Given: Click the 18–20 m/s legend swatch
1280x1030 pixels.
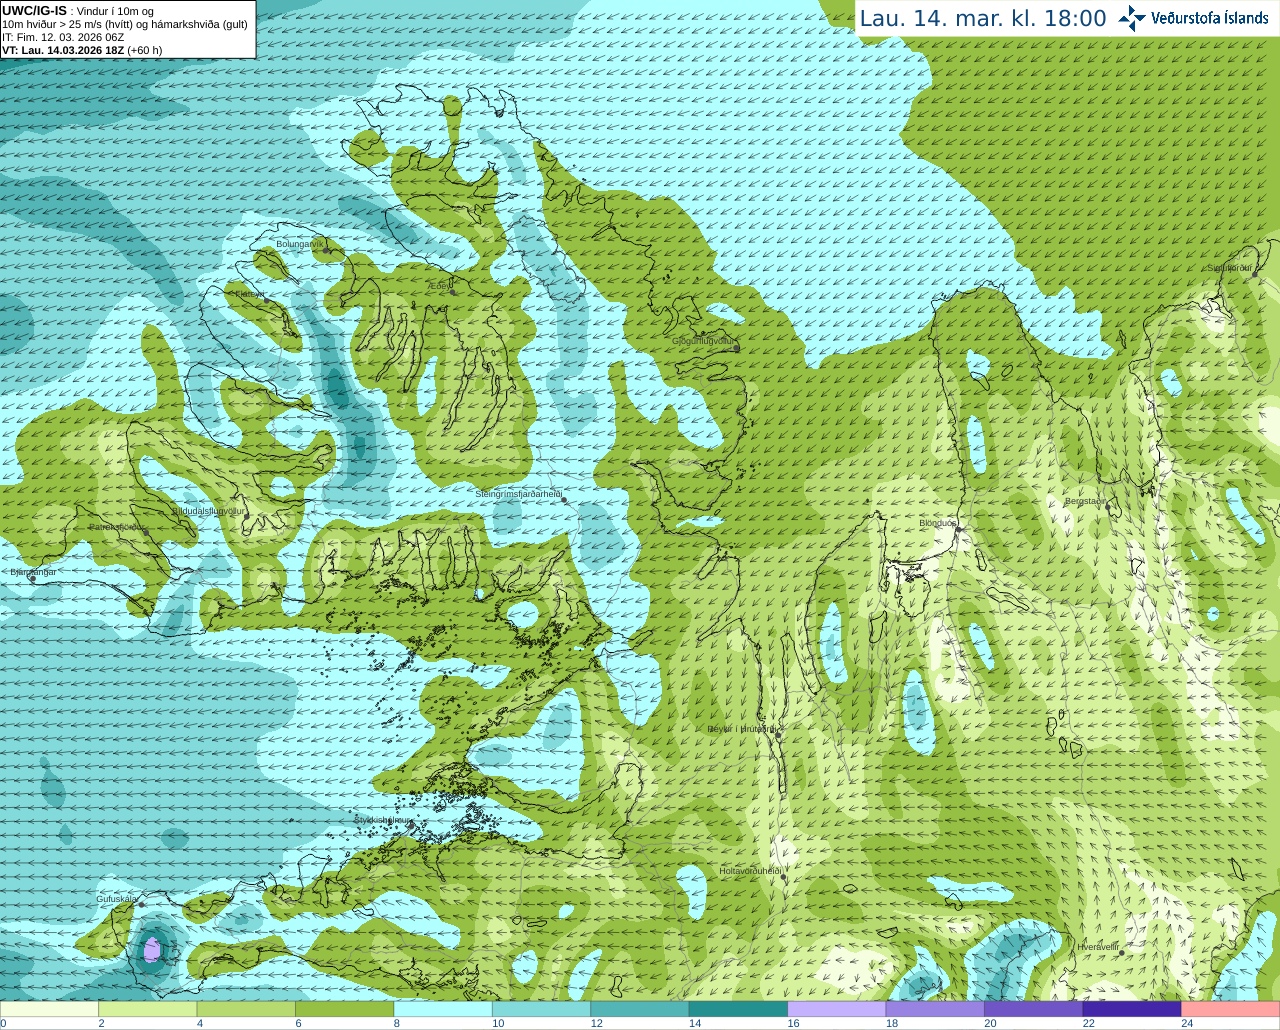Looking at the screenshot, I should 935,1009.
